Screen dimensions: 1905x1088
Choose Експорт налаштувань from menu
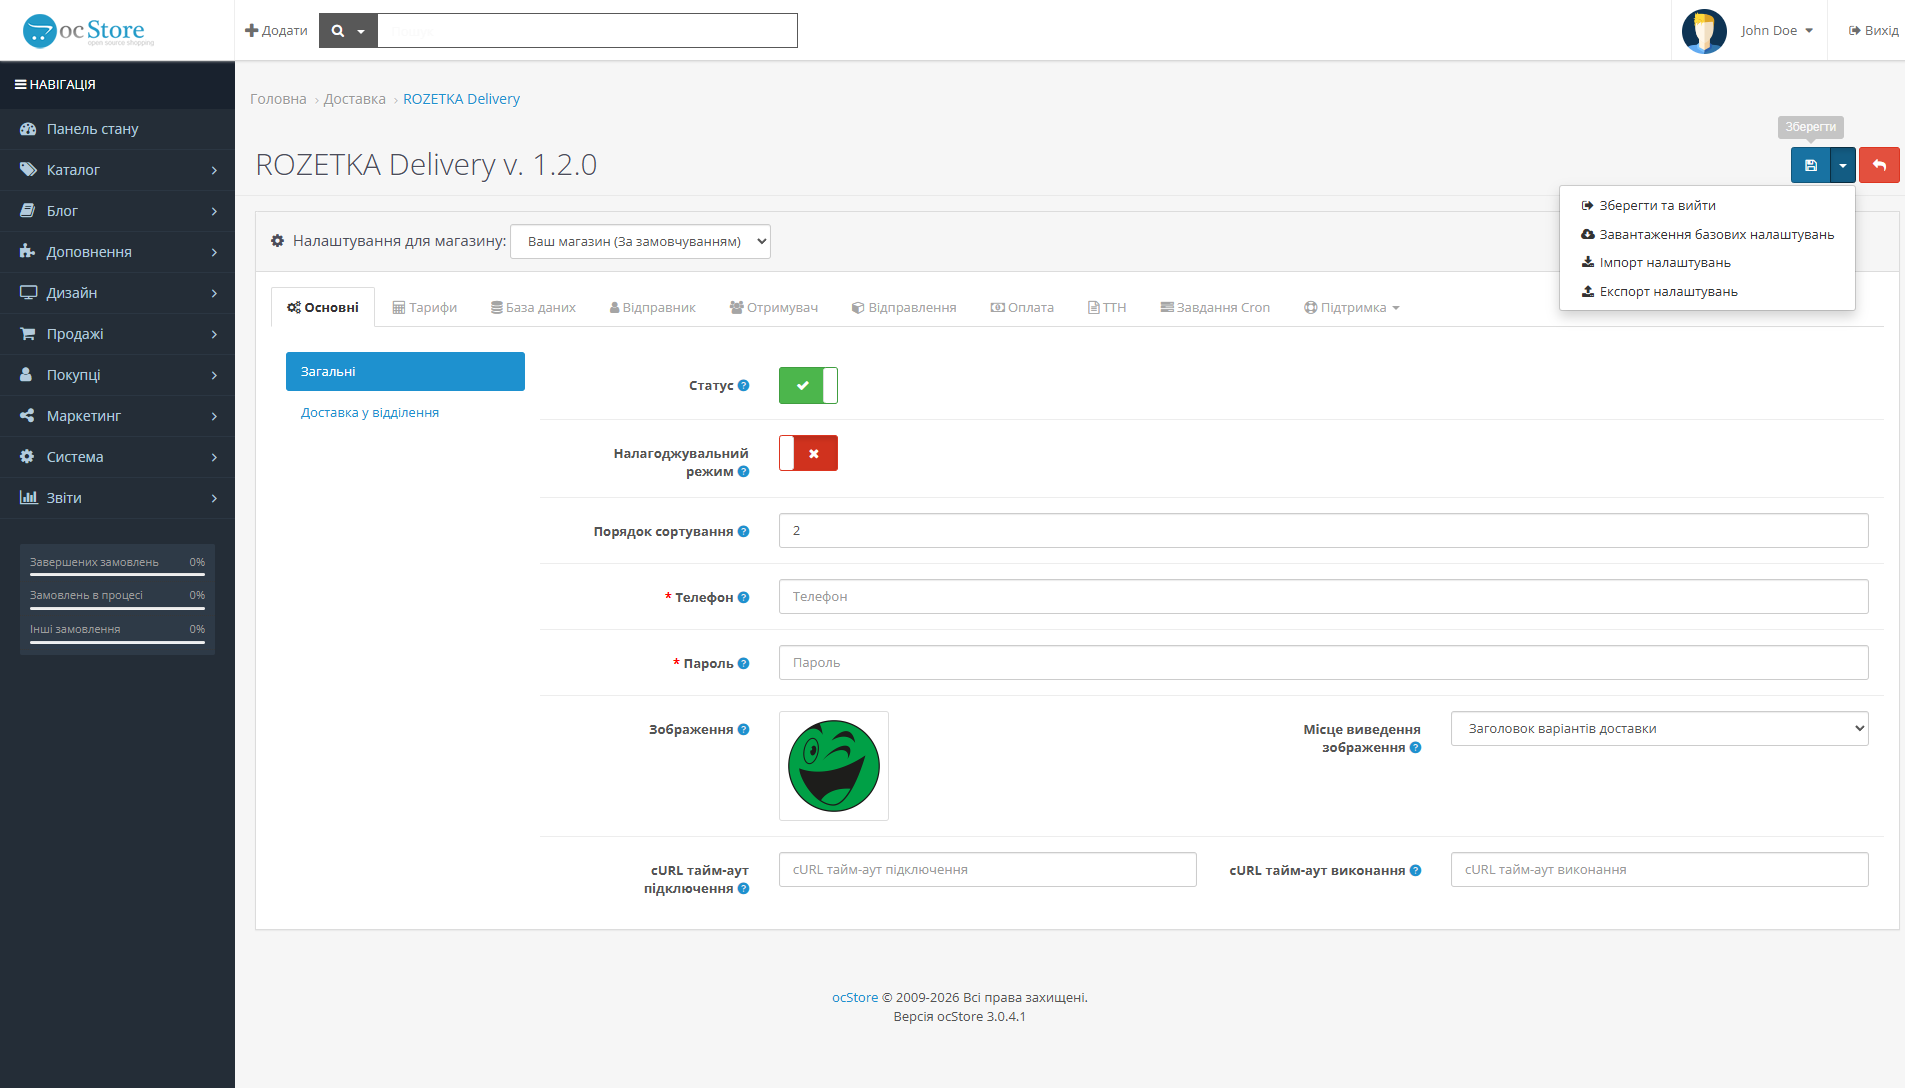click(x=1707, y=291)
